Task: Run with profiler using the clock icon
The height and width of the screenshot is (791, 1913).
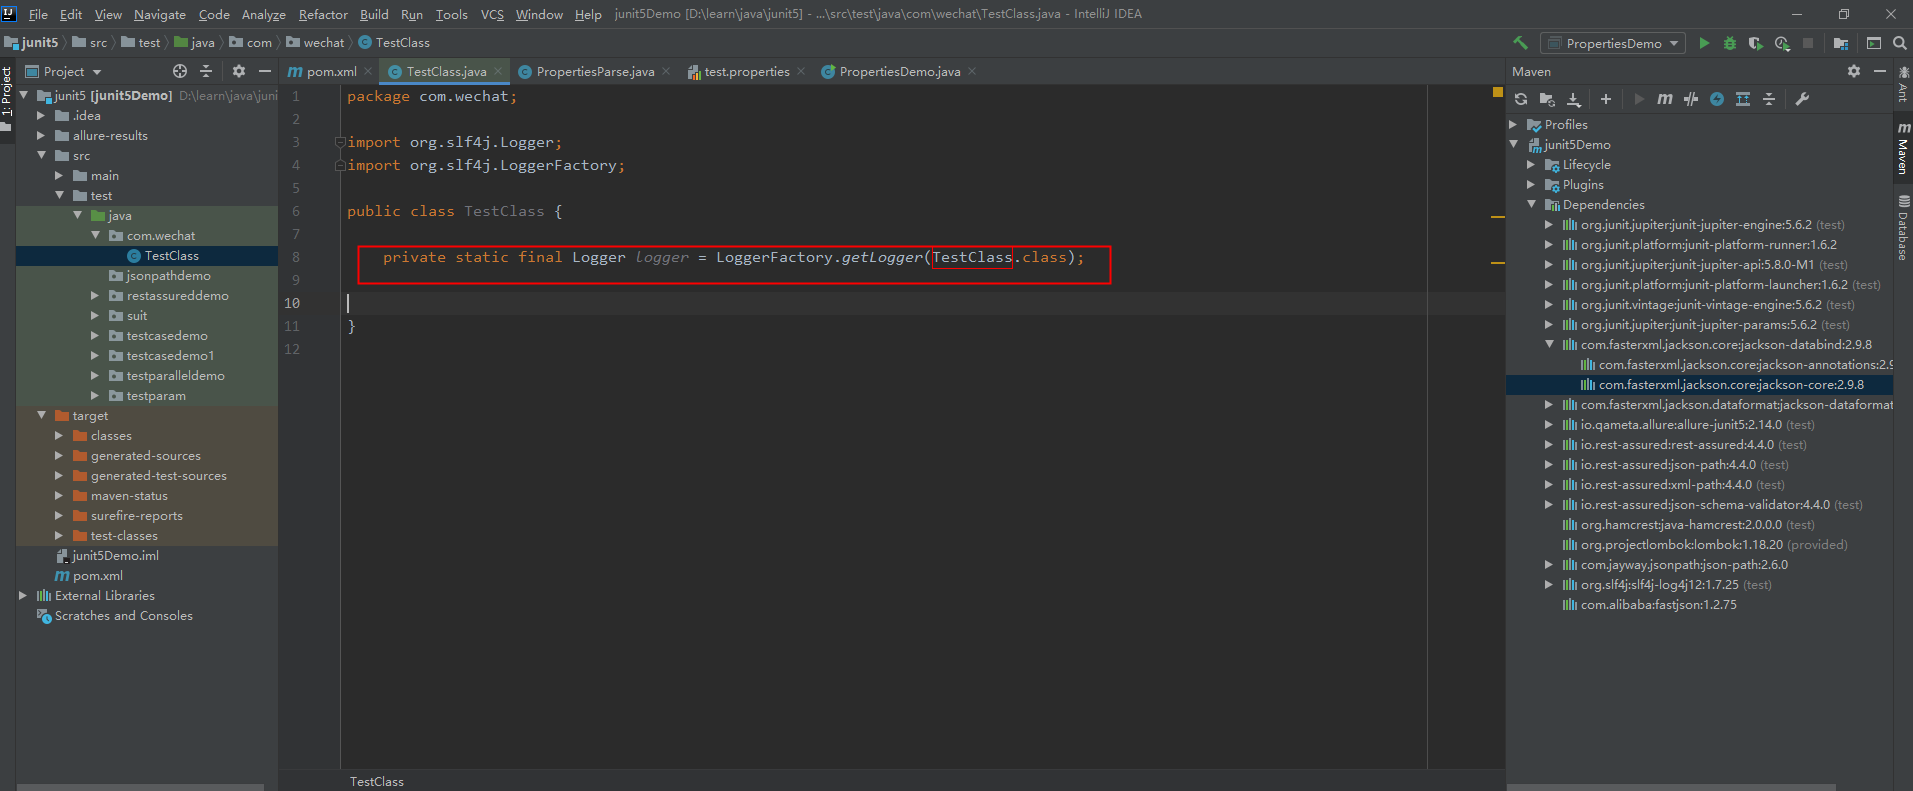Action: pyautogui.click(x=1782, y=43)
